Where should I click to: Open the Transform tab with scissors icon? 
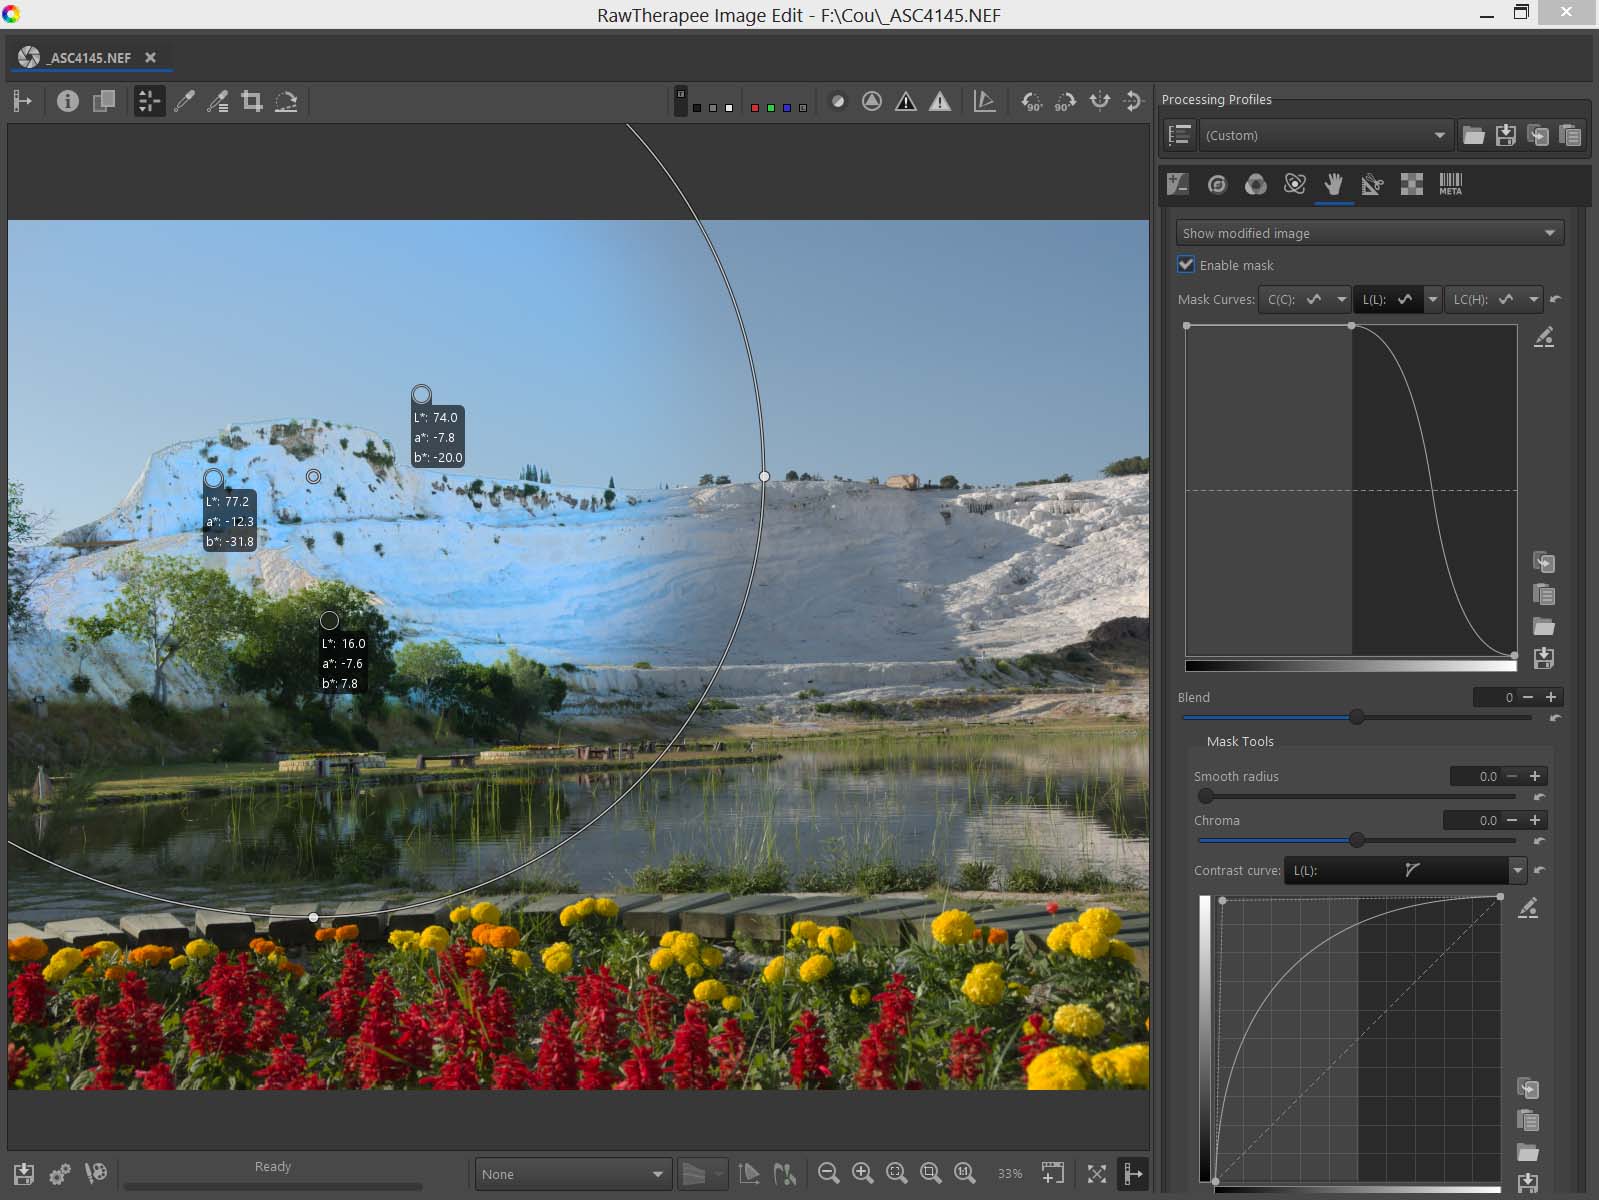point(1372,184)
